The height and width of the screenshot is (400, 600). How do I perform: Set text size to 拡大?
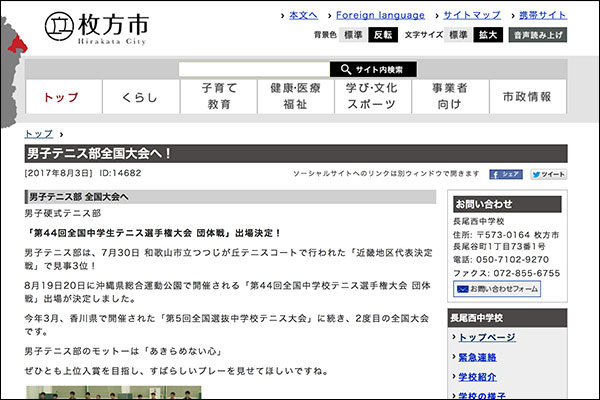(x=487, y=35)
